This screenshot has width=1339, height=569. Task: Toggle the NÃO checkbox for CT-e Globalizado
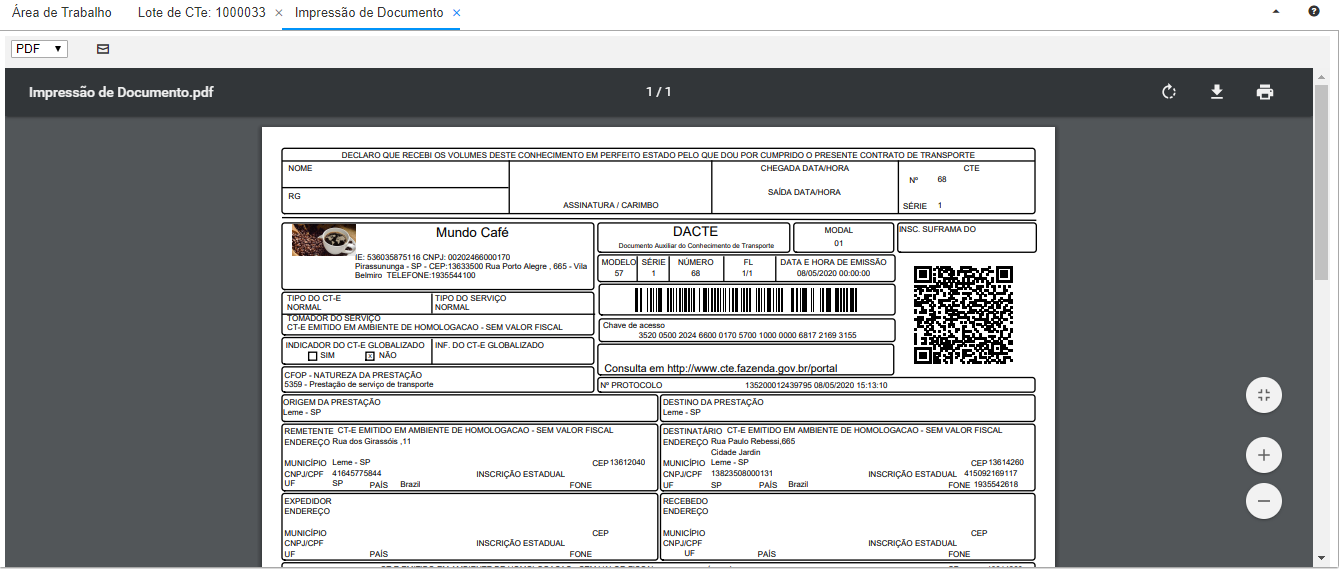pos(369,356)
